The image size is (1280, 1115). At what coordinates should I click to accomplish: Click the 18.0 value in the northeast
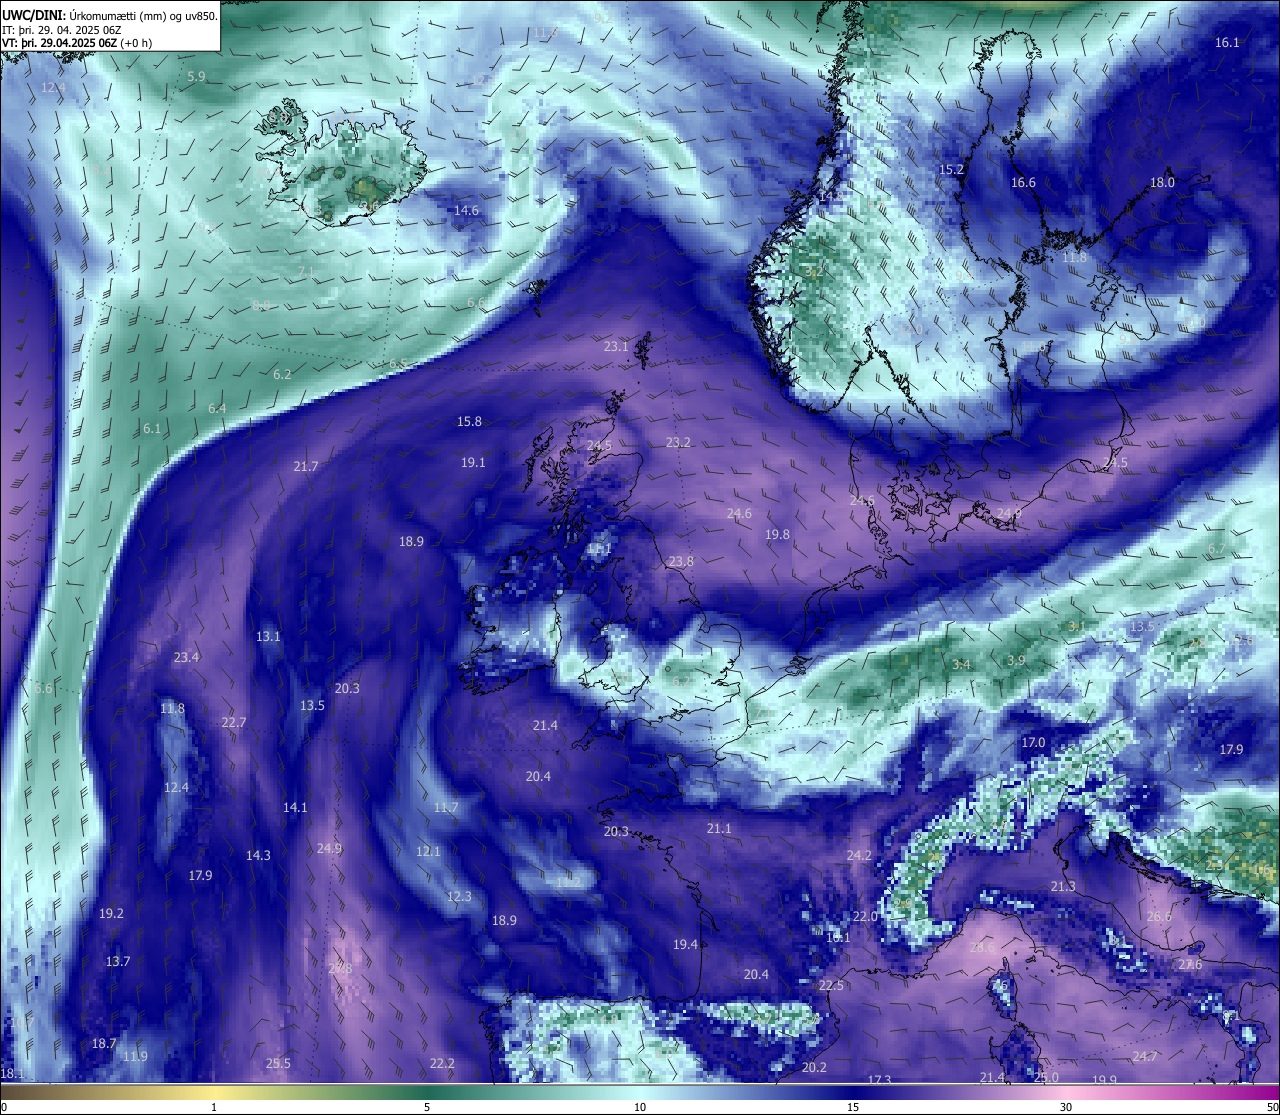1162,183
